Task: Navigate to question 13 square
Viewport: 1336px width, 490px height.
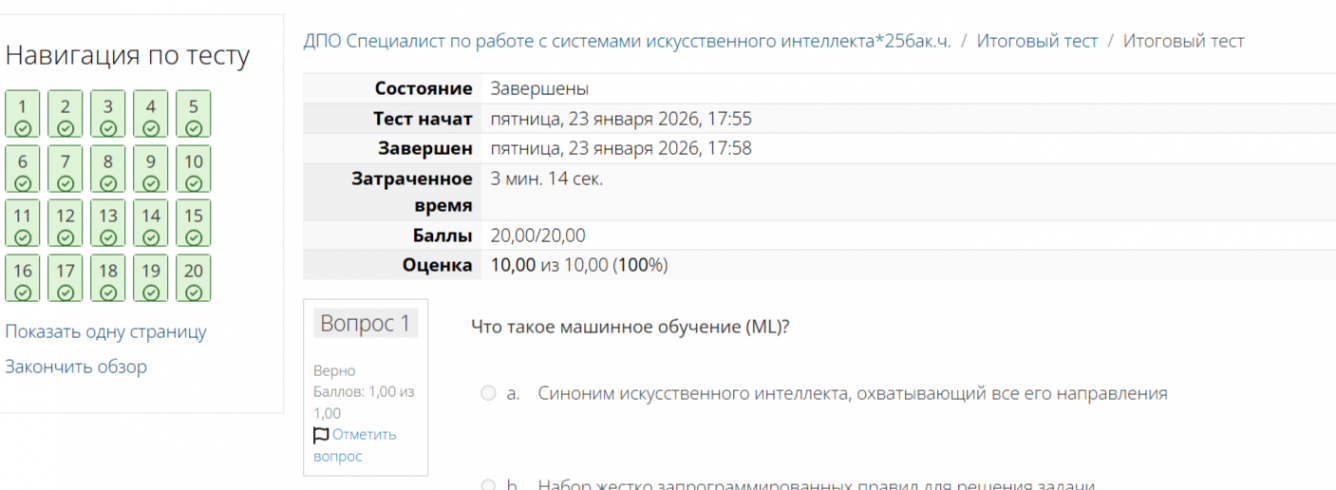Action: pyautogui.click(x=108, y=224)
